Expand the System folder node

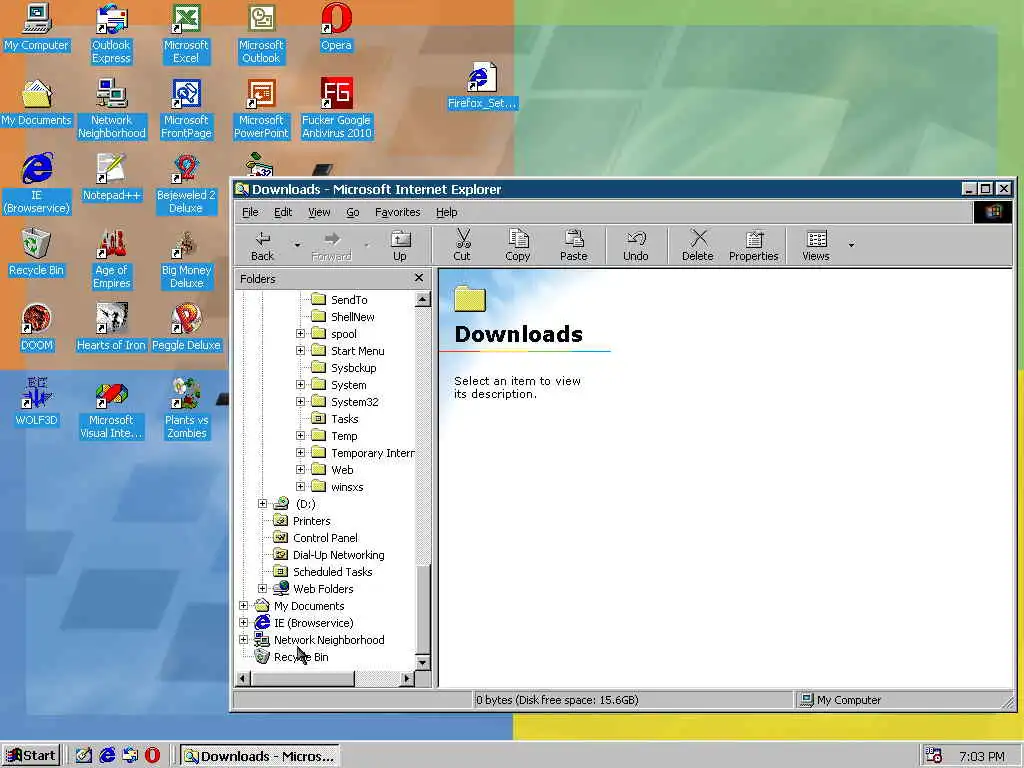(300, 385)
